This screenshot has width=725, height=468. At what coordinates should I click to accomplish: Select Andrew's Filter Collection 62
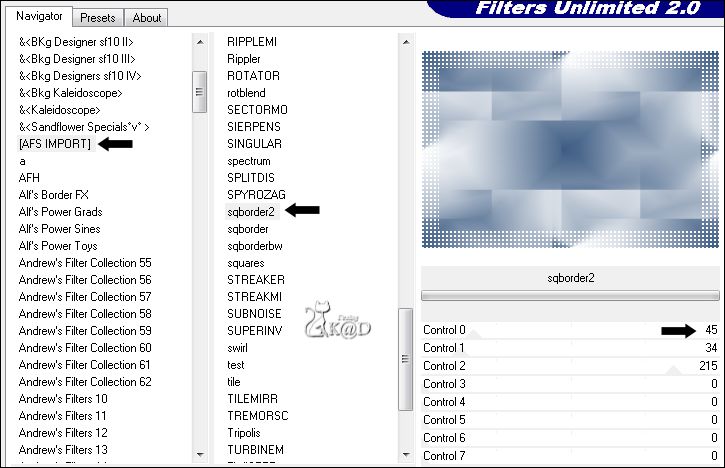tap(85, 382)
